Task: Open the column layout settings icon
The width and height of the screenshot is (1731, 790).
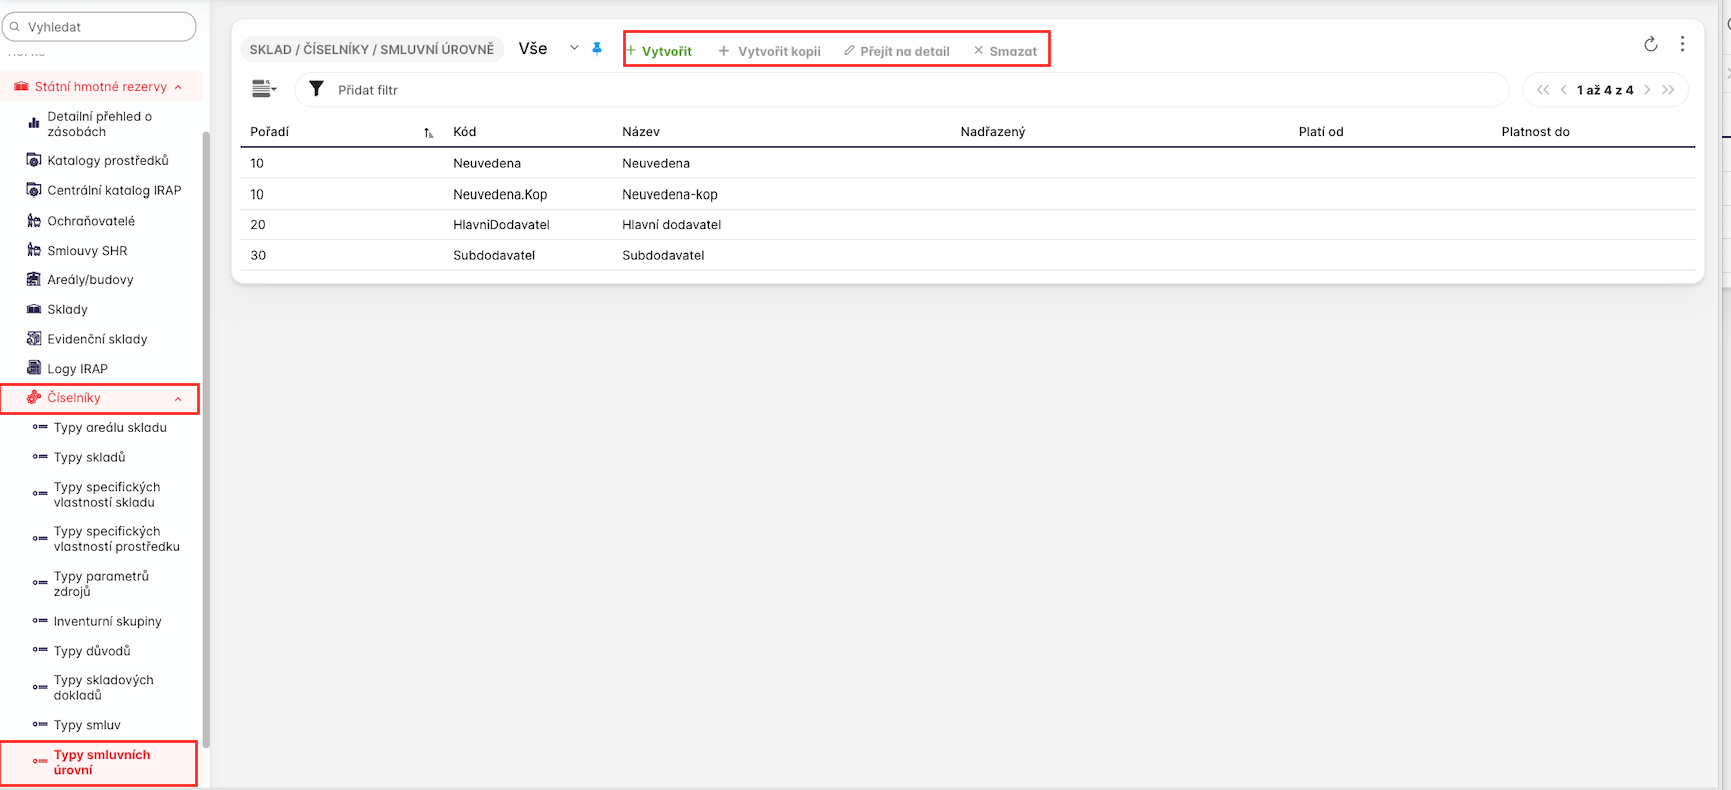Action: (264, 89)
